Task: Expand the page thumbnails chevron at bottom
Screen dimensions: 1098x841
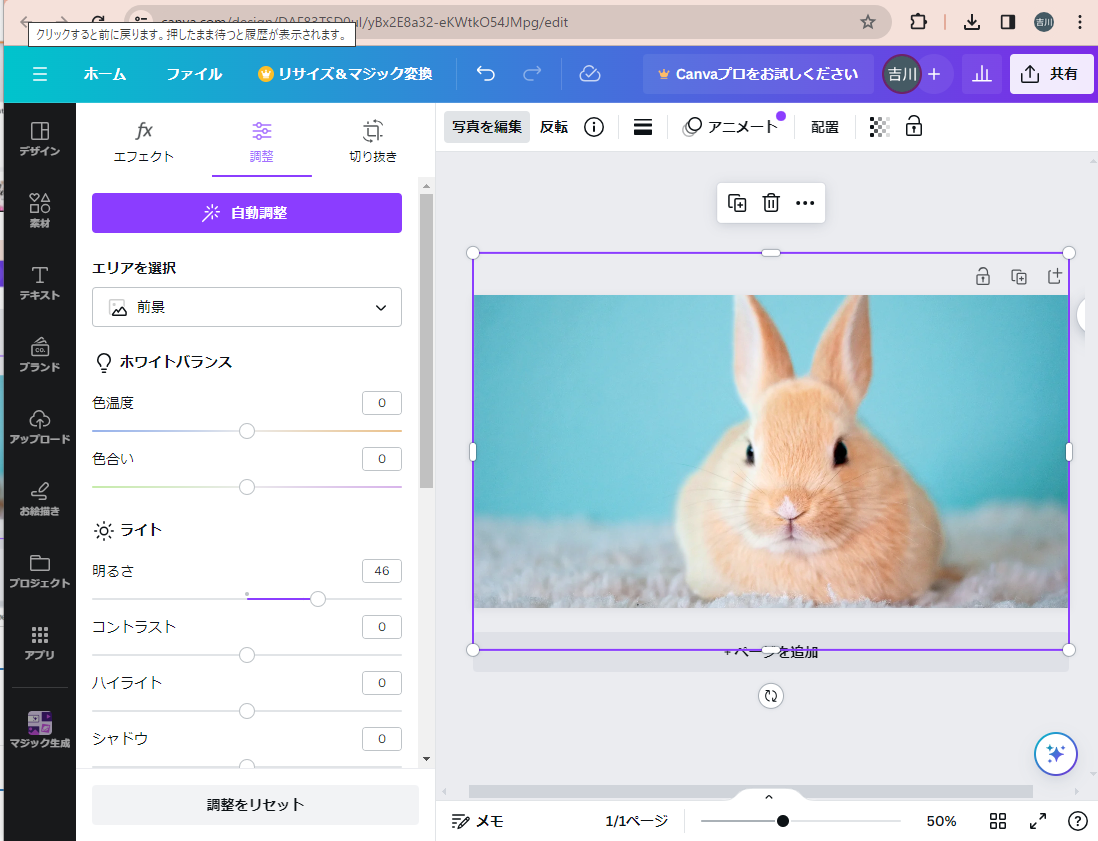Action: pyautogui.click(x=769, y=797)
